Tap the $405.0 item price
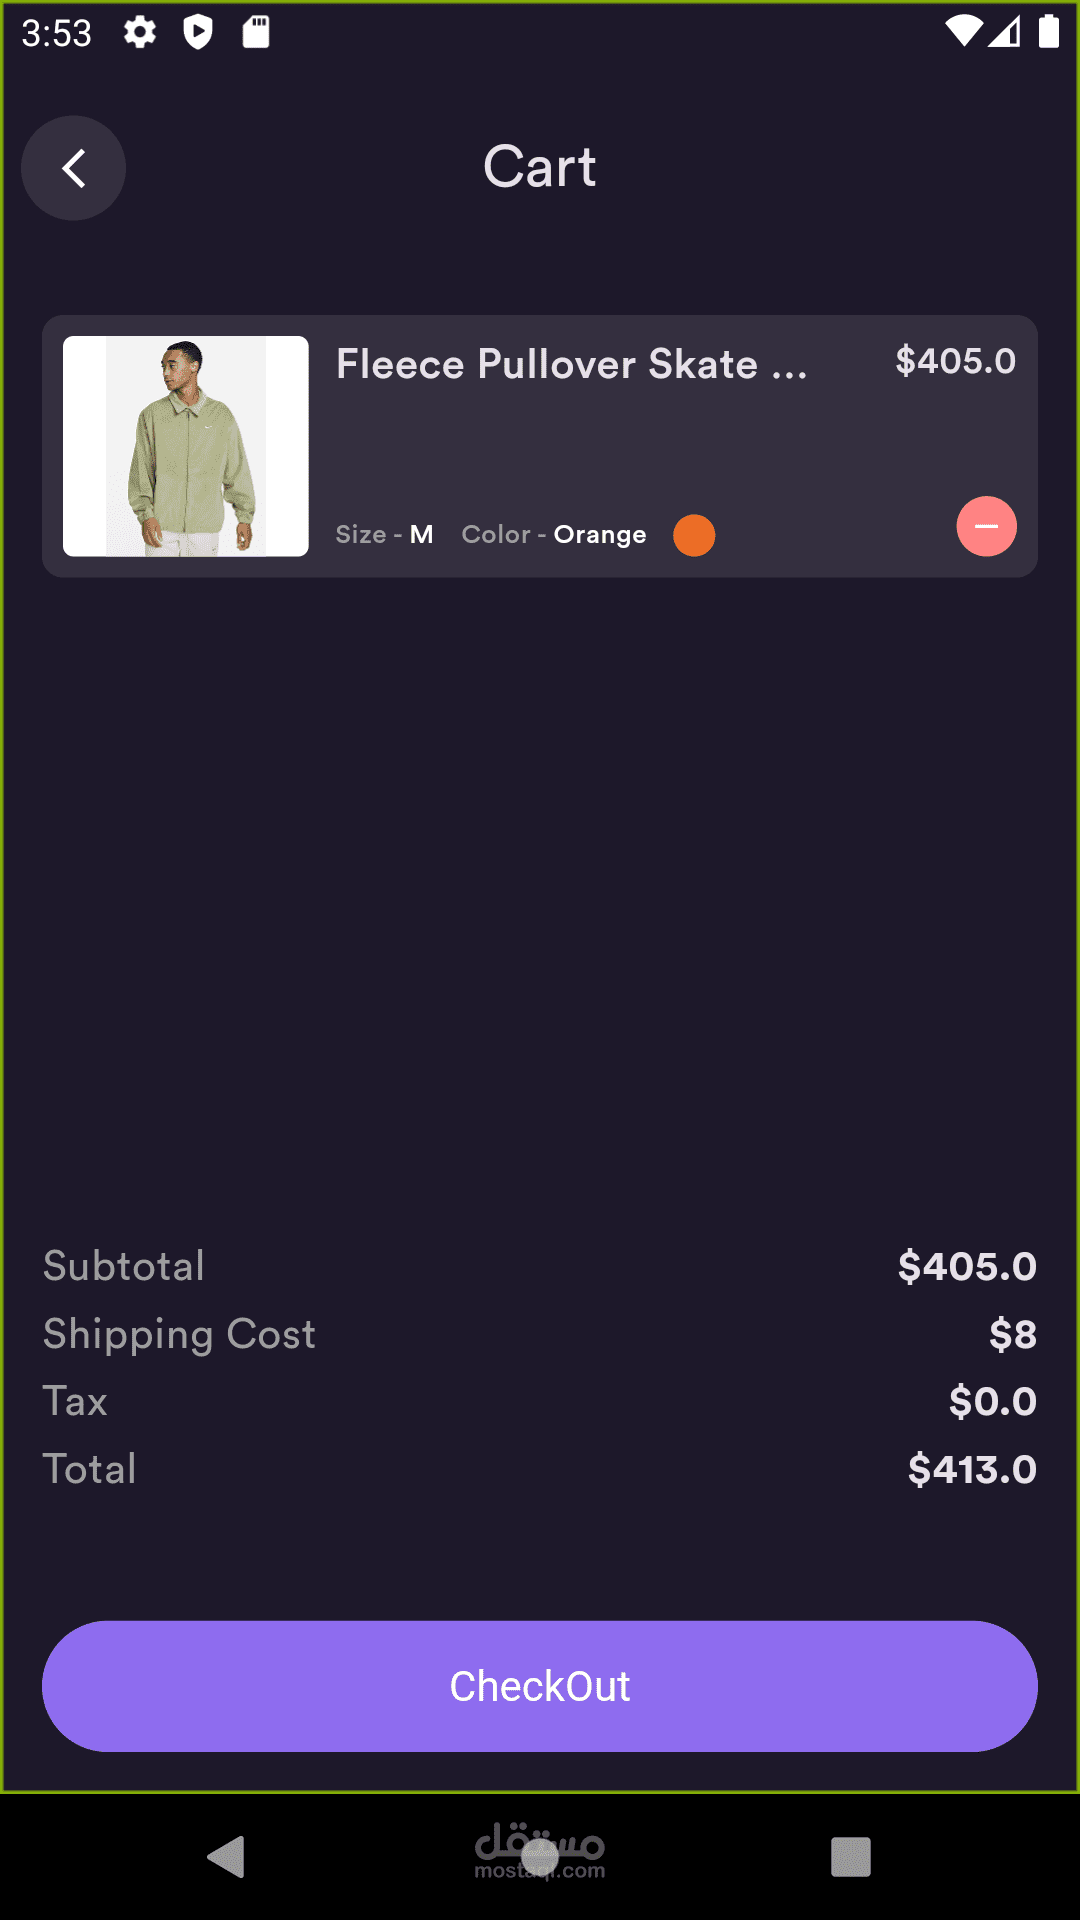The image size is (1080, 1920). tap(956, 361)
